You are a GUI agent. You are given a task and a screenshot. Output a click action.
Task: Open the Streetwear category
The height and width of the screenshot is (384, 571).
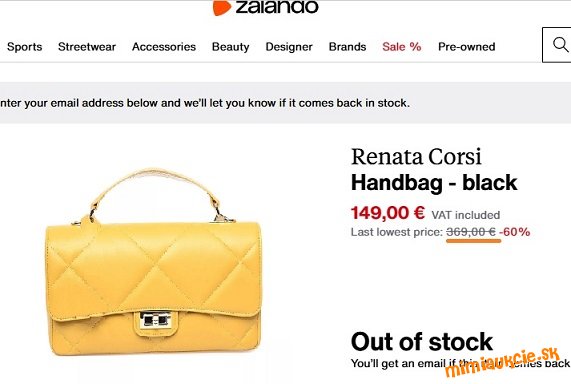coord(87,47)
